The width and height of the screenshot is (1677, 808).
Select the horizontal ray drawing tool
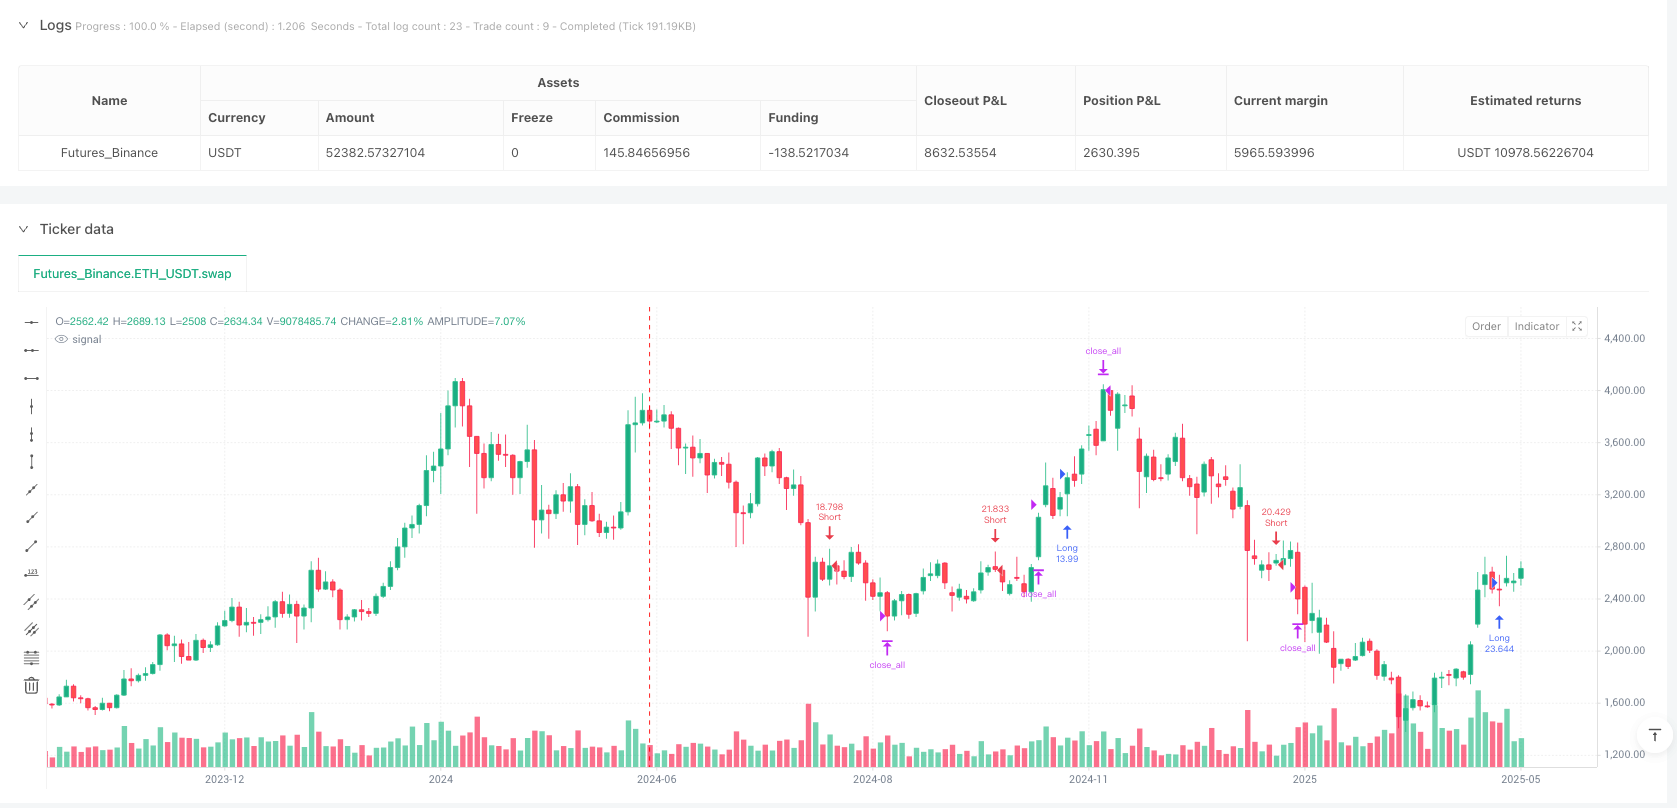31,350
